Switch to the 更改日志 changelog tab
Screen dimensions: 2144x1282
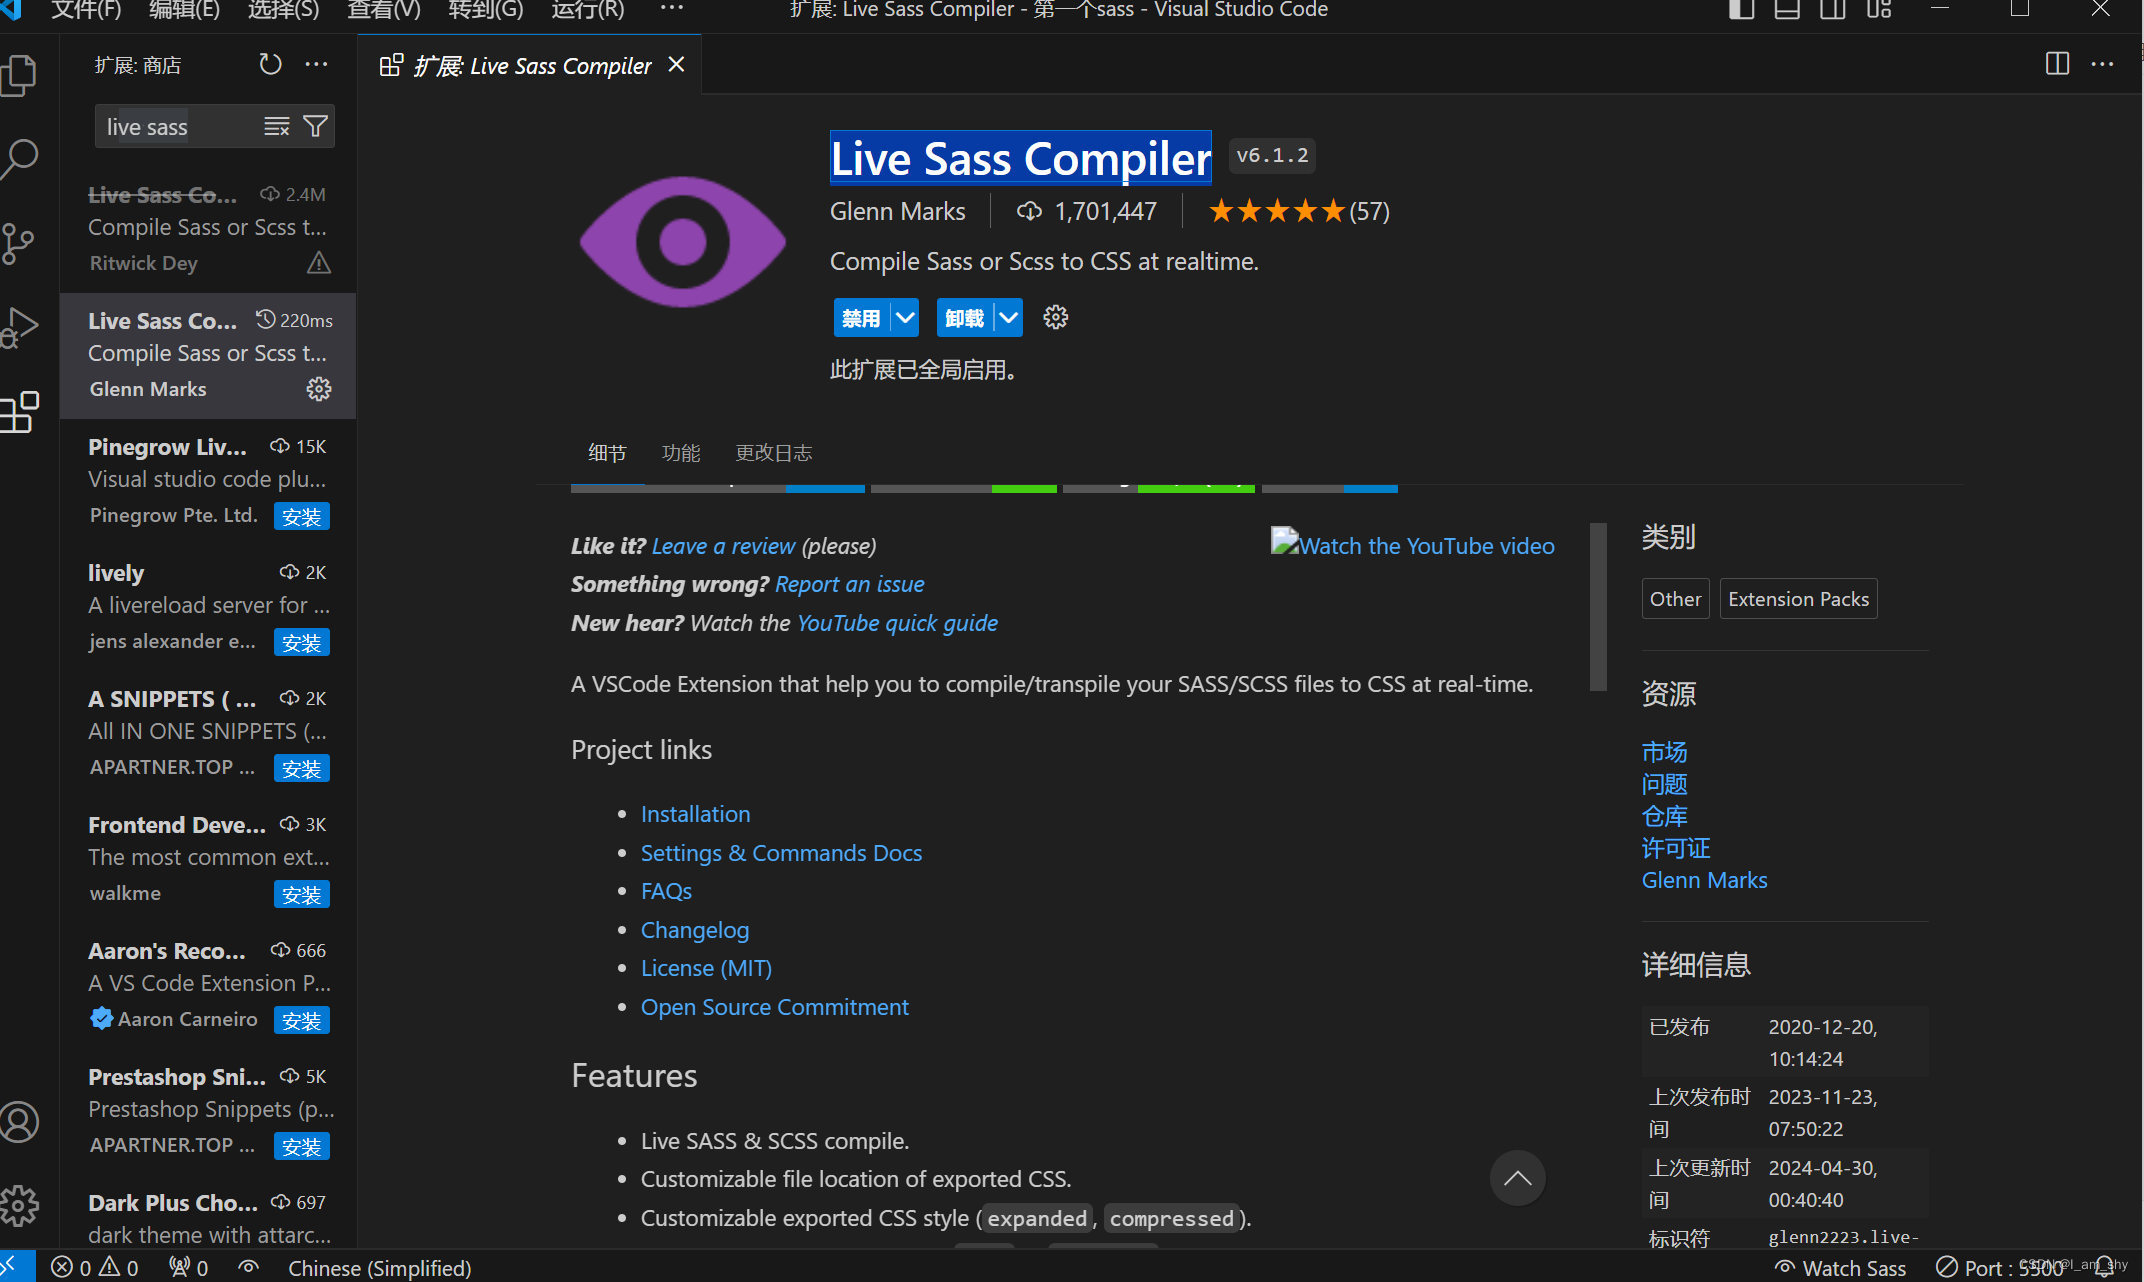[774, 453]
